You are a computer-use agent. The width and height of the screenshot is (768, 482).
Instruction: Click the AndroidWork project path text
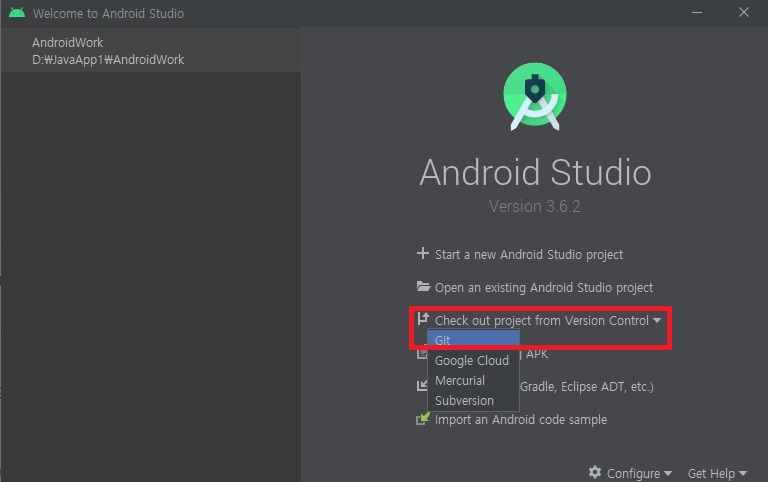108,60
